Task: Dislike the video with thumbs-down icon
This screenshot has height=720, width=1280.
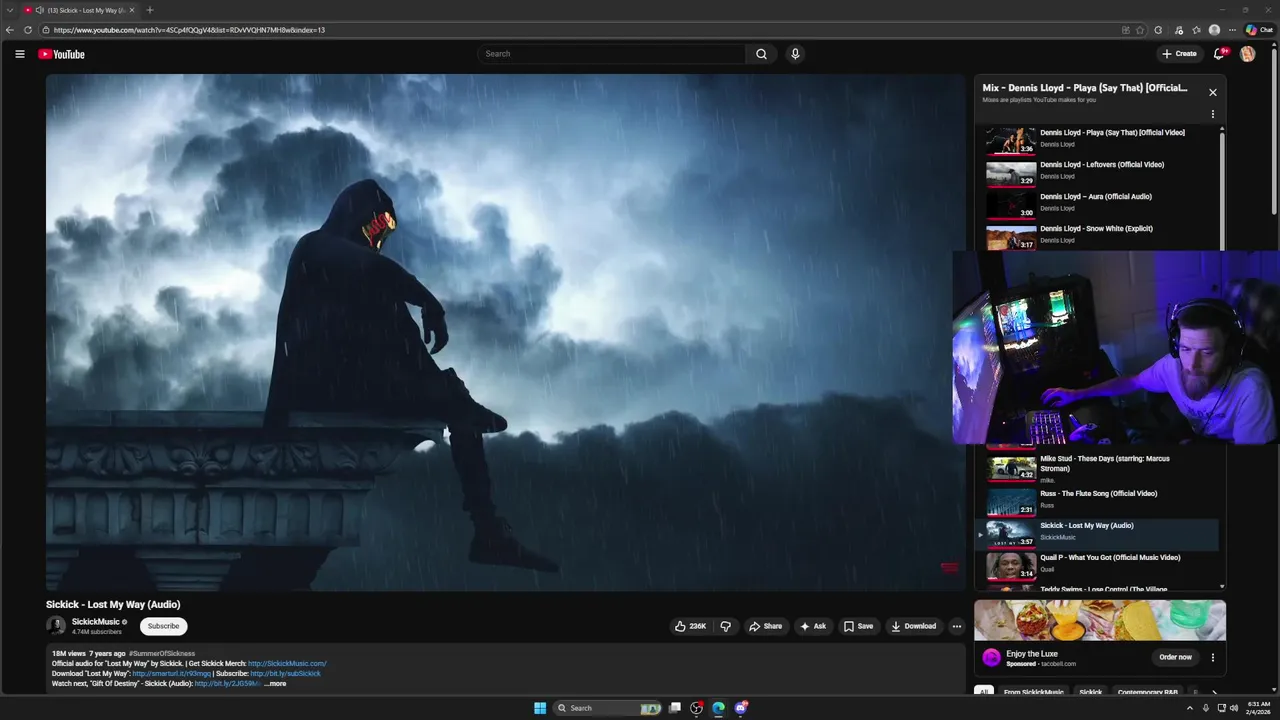Action: (726, 626)
